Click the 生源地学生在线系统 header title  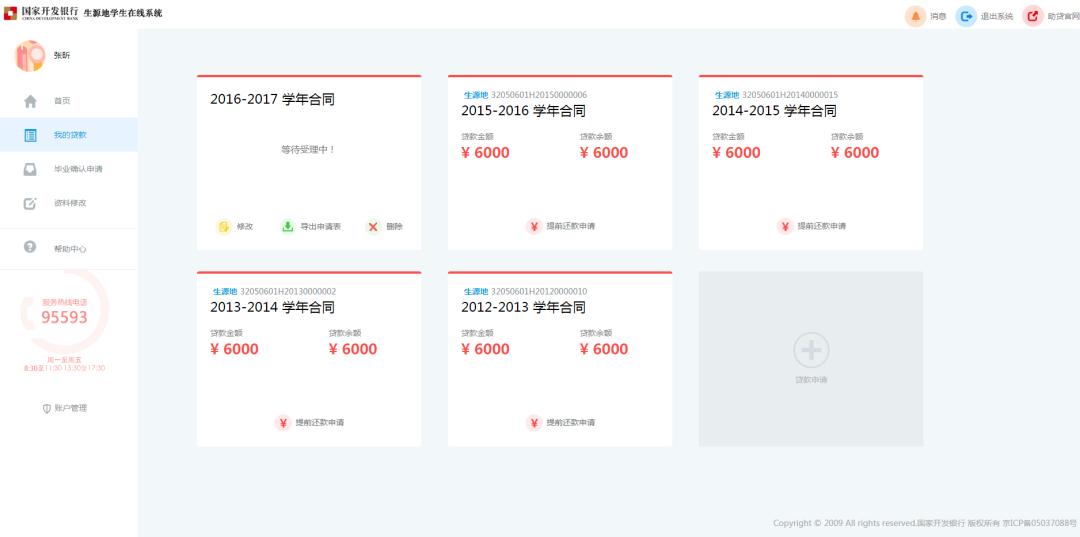click(123, 13)
